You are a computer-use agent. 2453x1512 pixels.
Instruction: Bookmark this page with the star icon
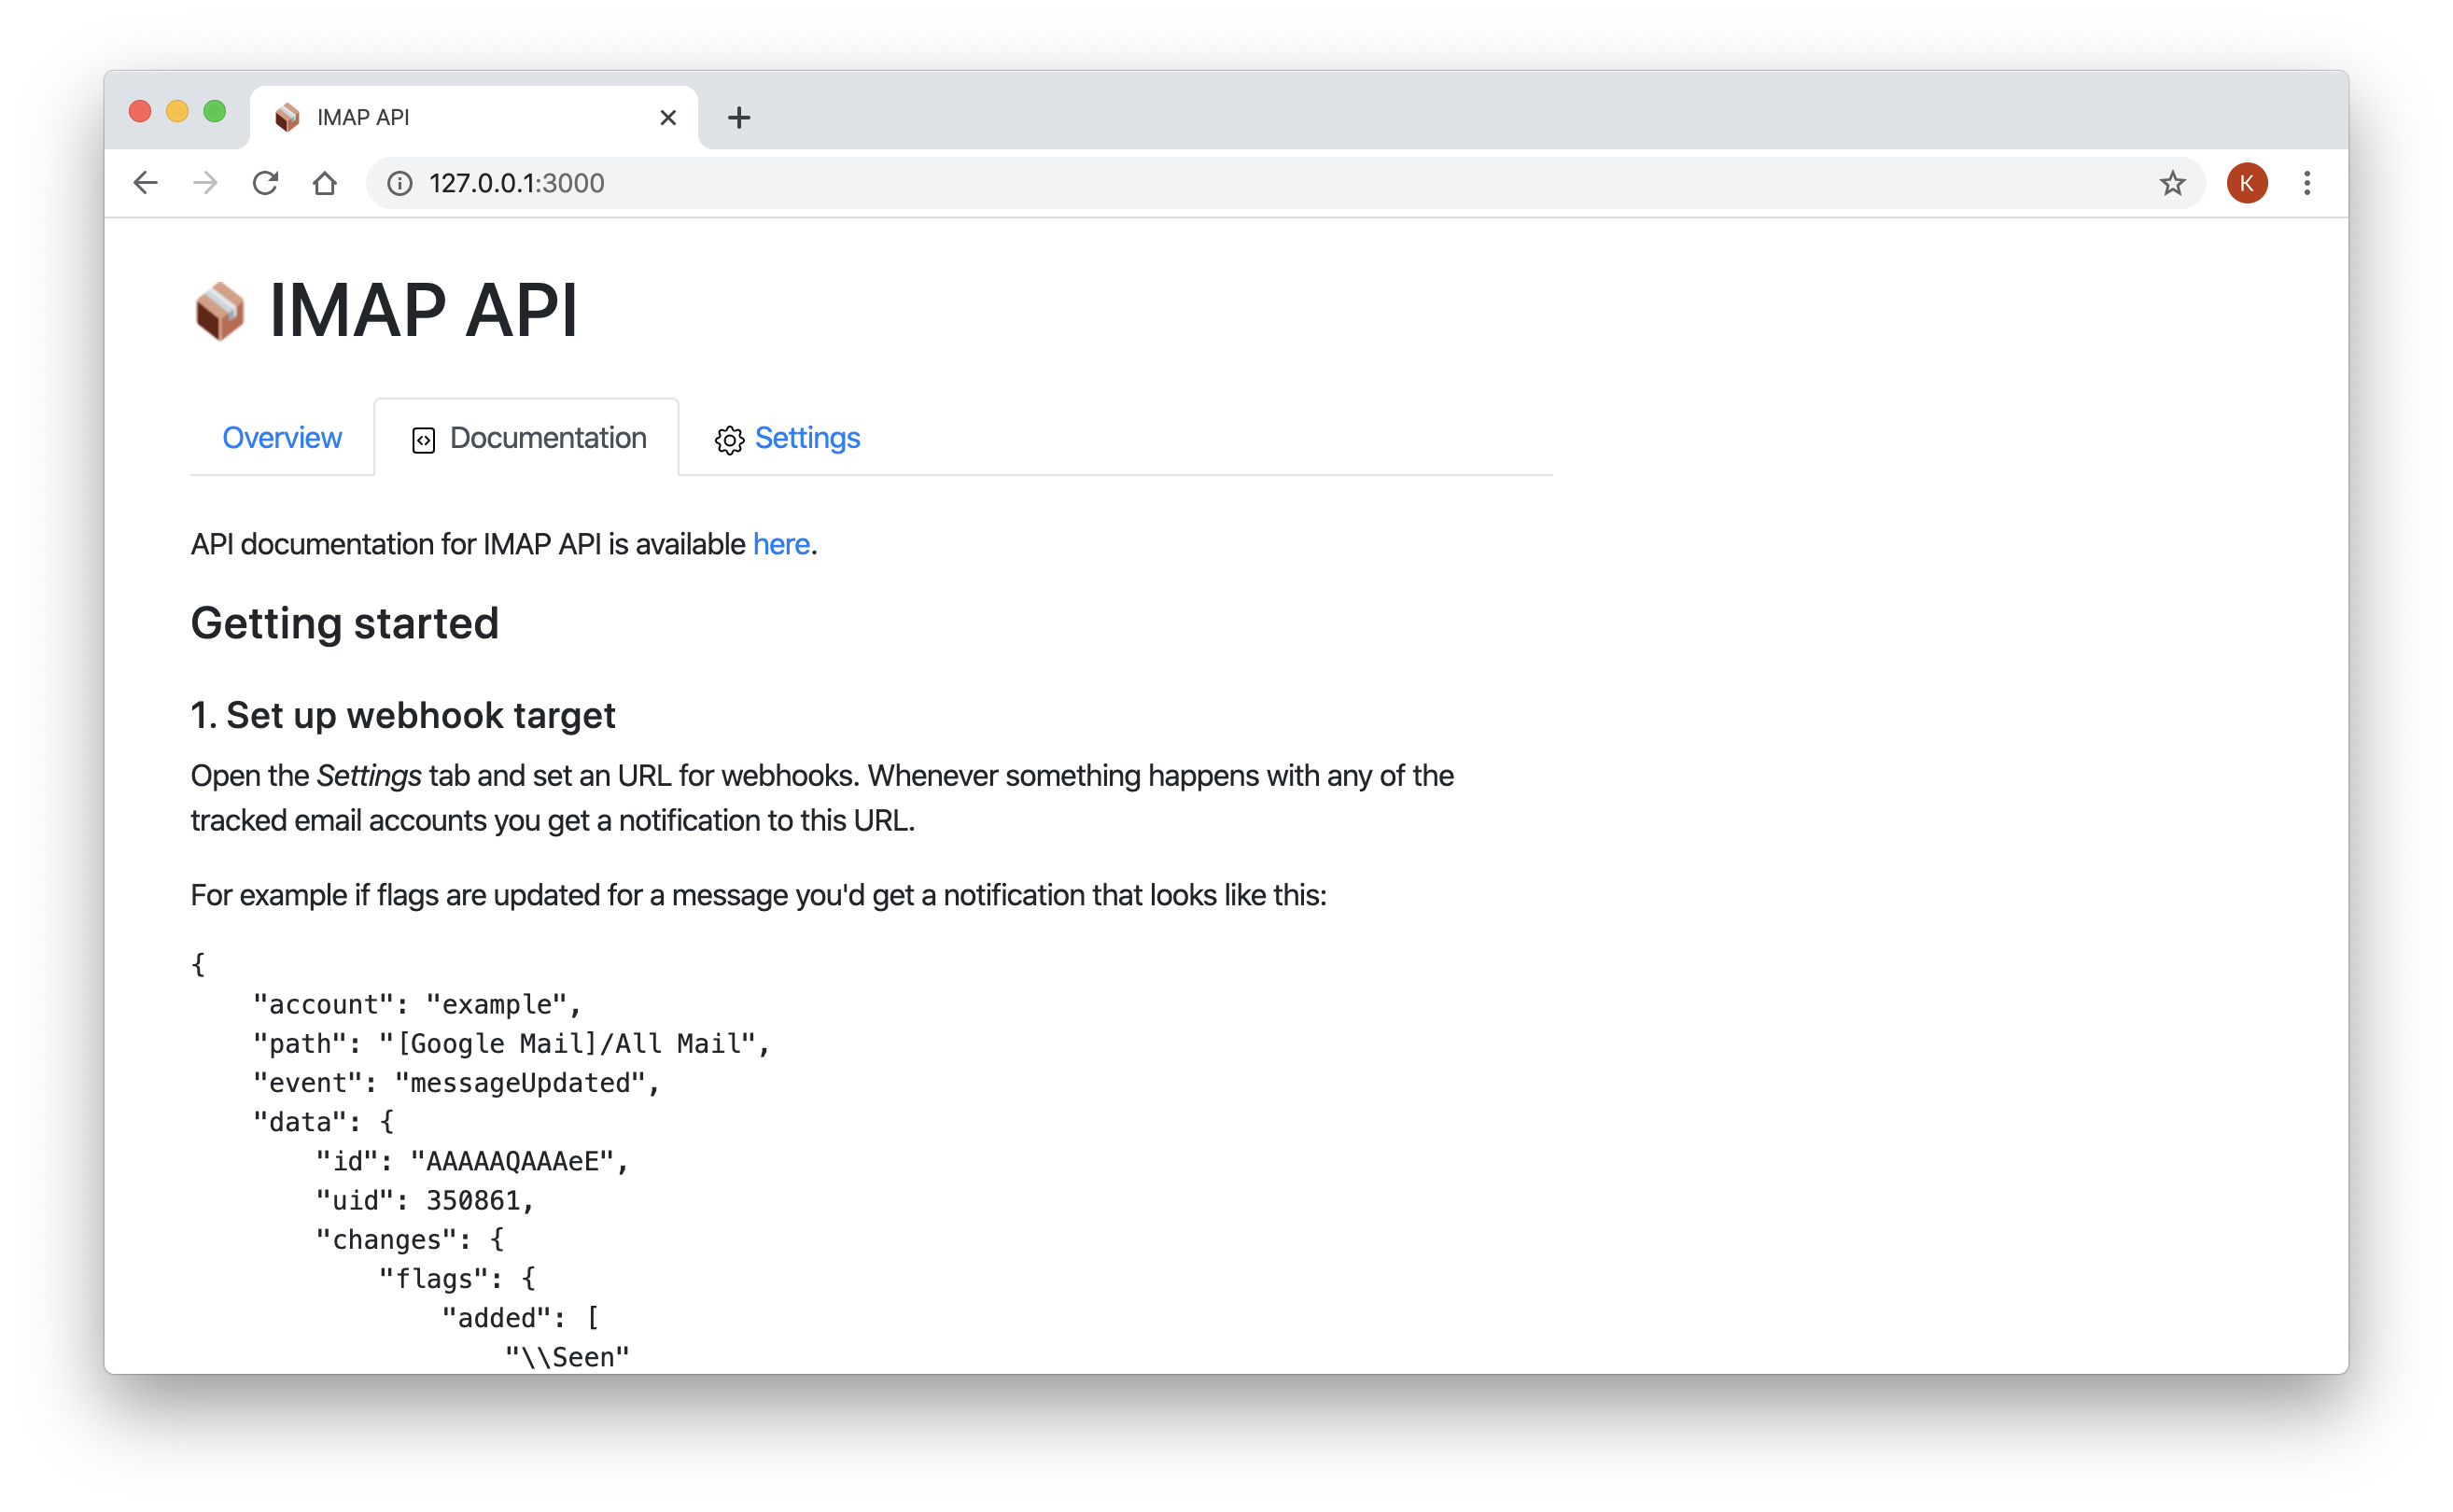(x=2172, y=183)
